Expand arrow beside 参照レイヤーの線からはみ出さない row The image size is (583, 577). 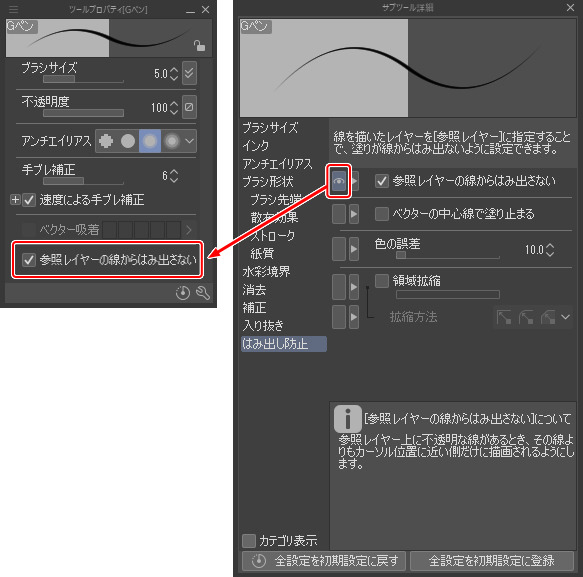[x=354, y=181]
